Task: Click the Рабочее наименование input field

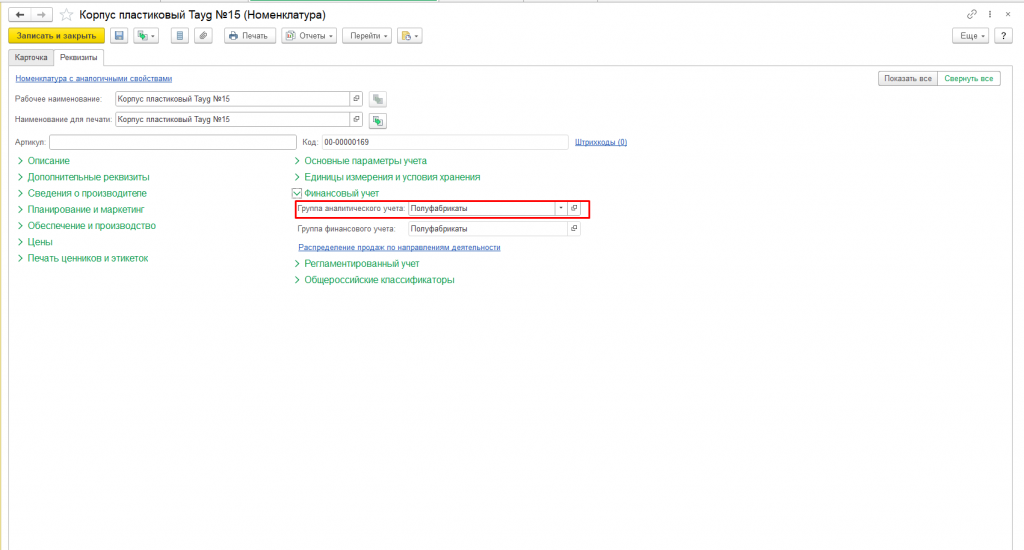Action: pyautogui.click(x=232, y=99)
